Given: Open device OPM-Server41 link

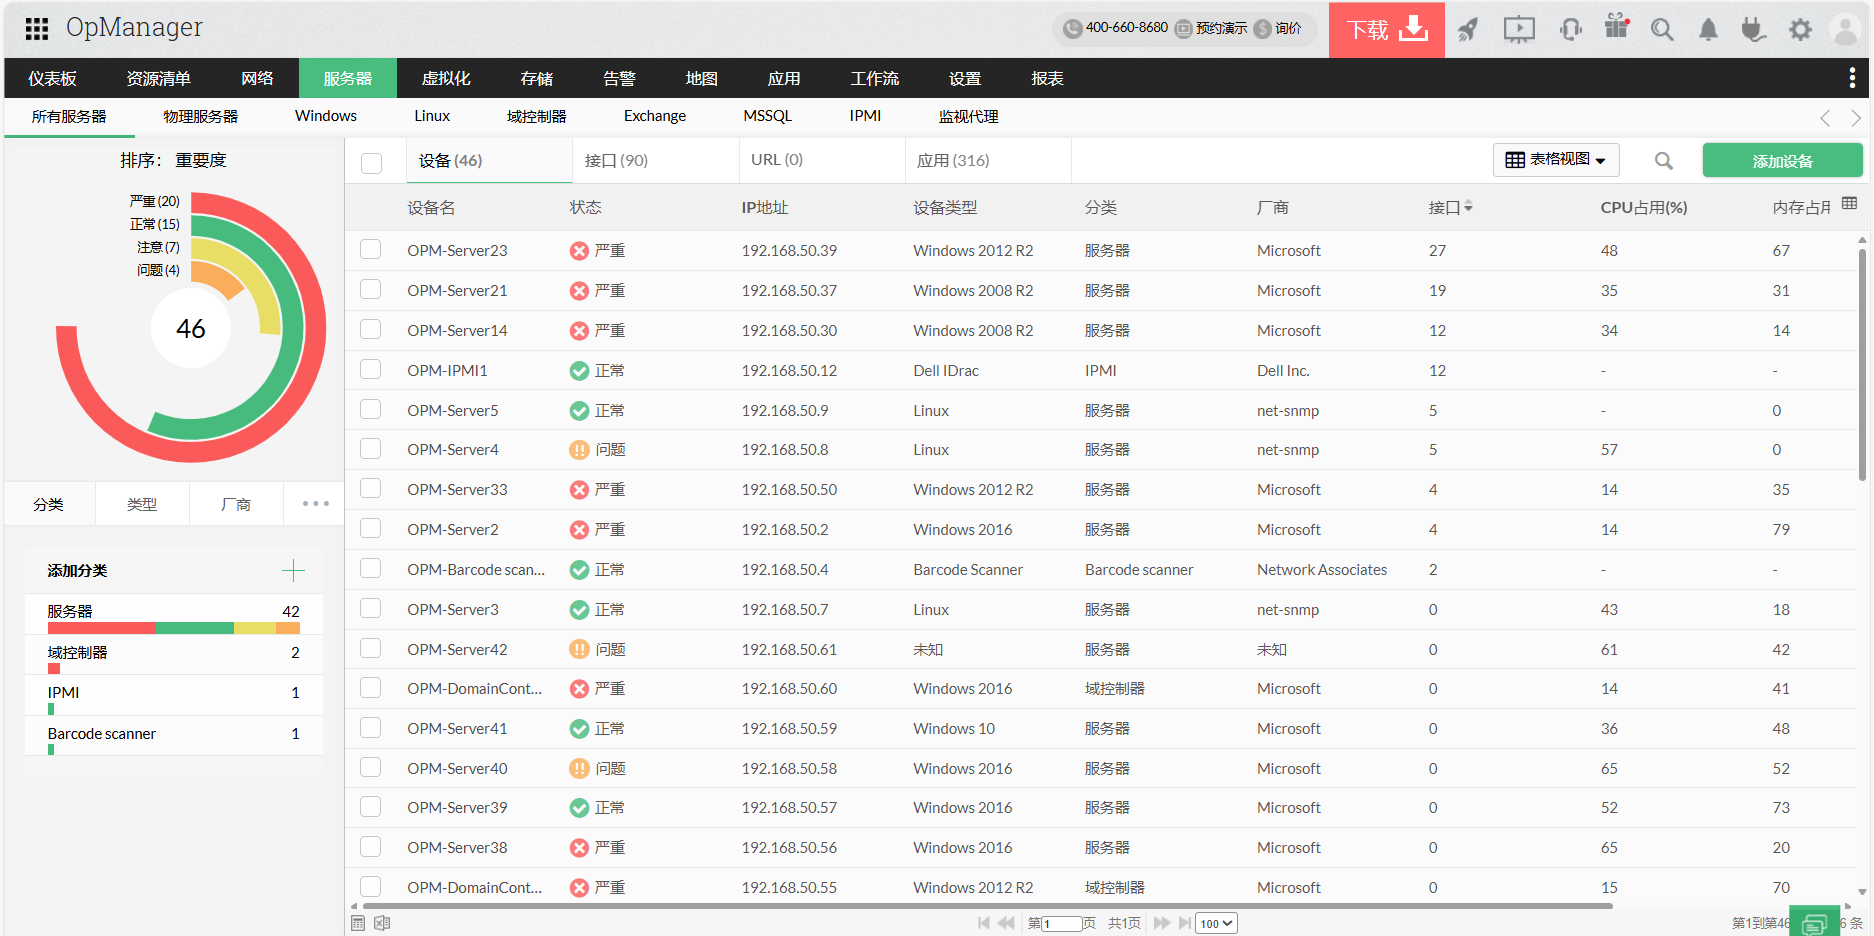Looking at the screenshot, I should [457, 728].
